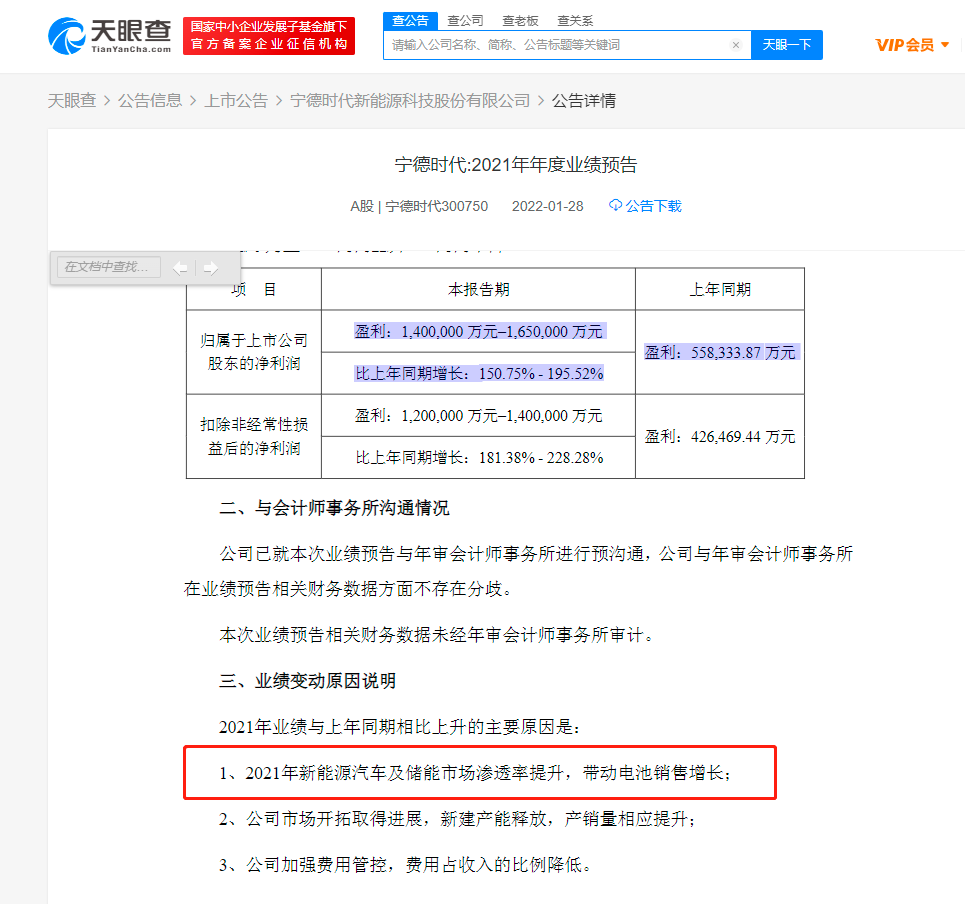
Task: Open 宁德时代新能源科技股份有限公司 breadcrumb link
Action: (410, 100)
